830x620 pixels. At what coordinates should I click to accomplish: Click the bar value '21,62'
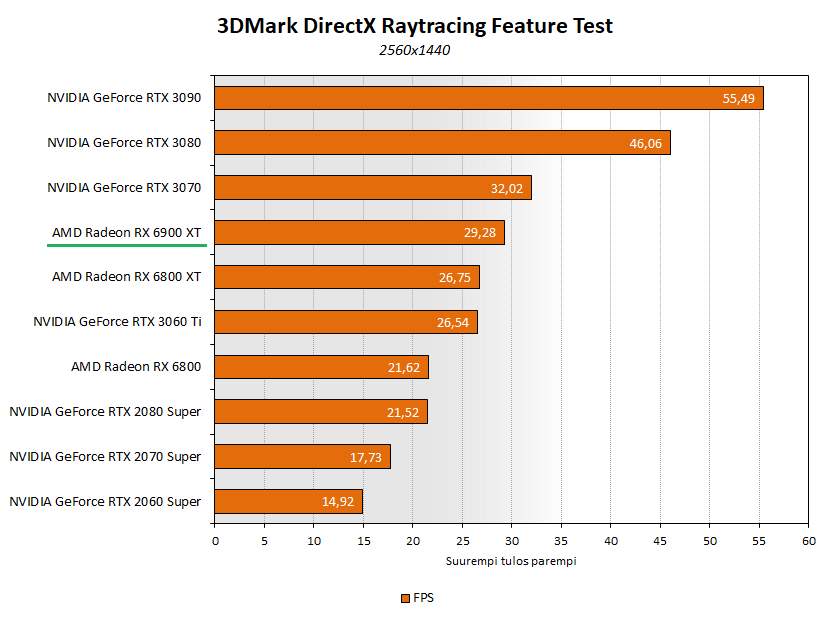coord(404,368)
